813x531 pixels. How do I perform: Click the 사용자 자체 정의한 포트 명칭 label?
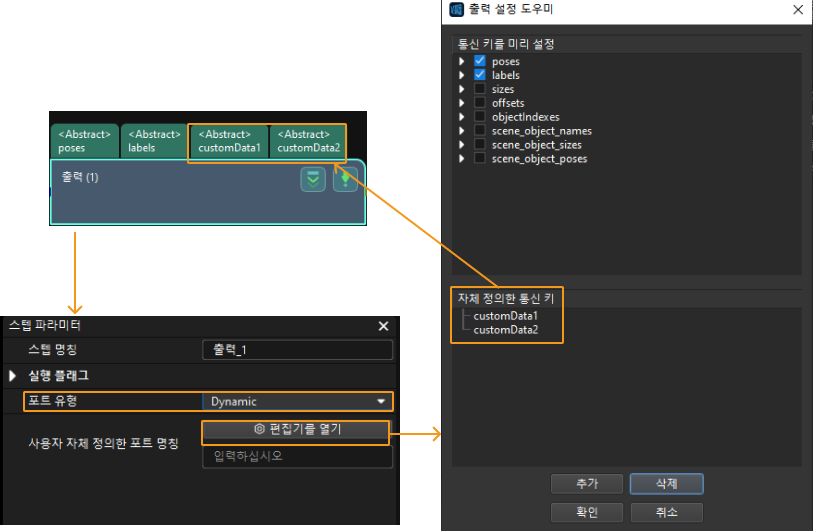click(x=103, y=444)
